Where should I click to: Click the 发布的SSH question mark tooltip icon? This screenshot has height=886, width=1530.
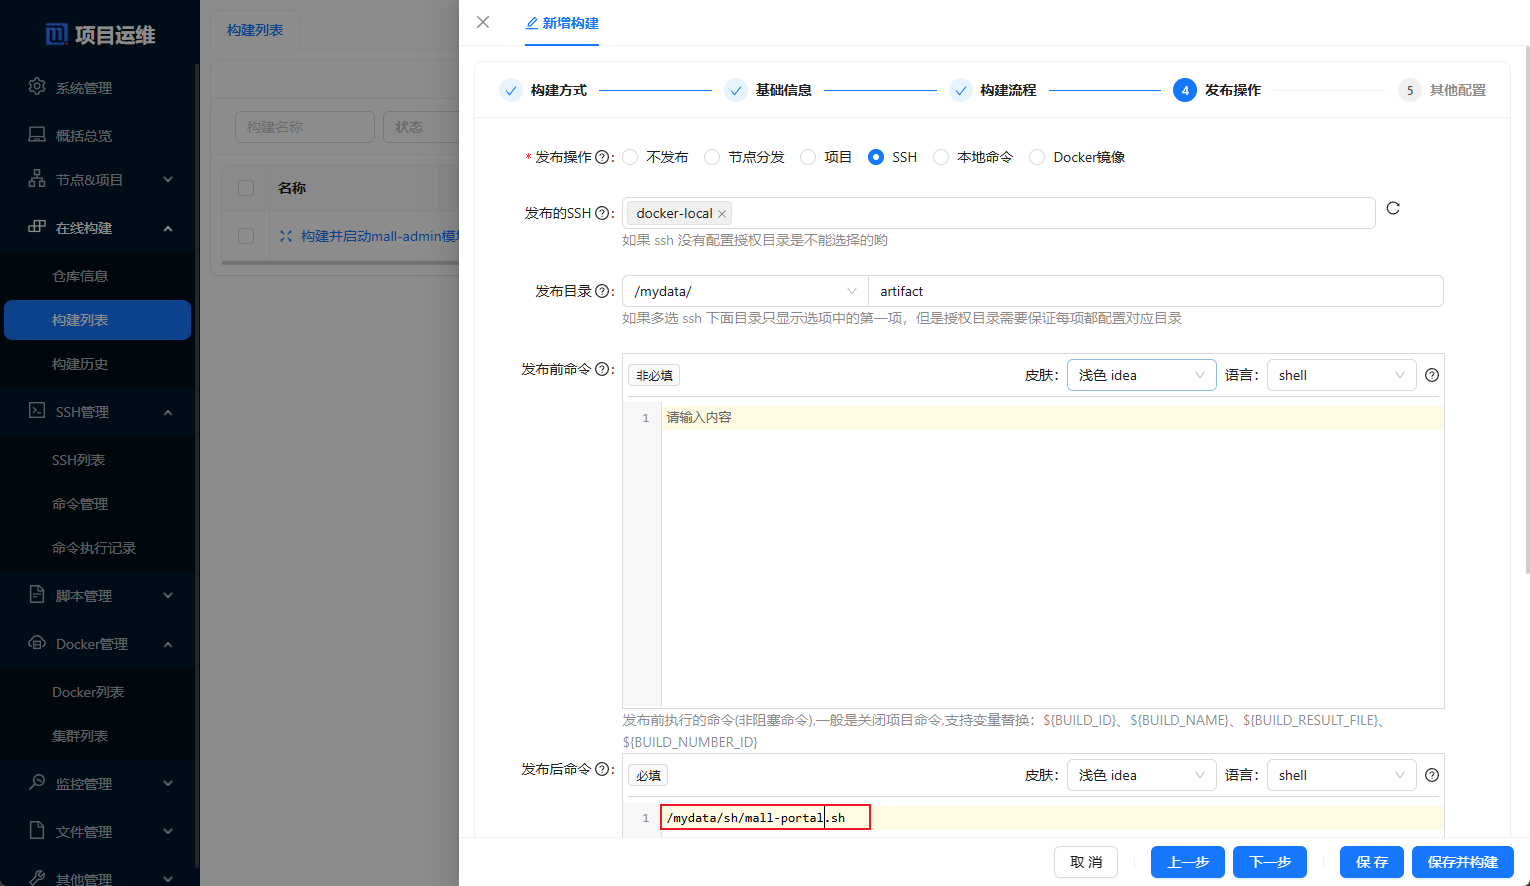pyautogui.click(x=602, y=213)
